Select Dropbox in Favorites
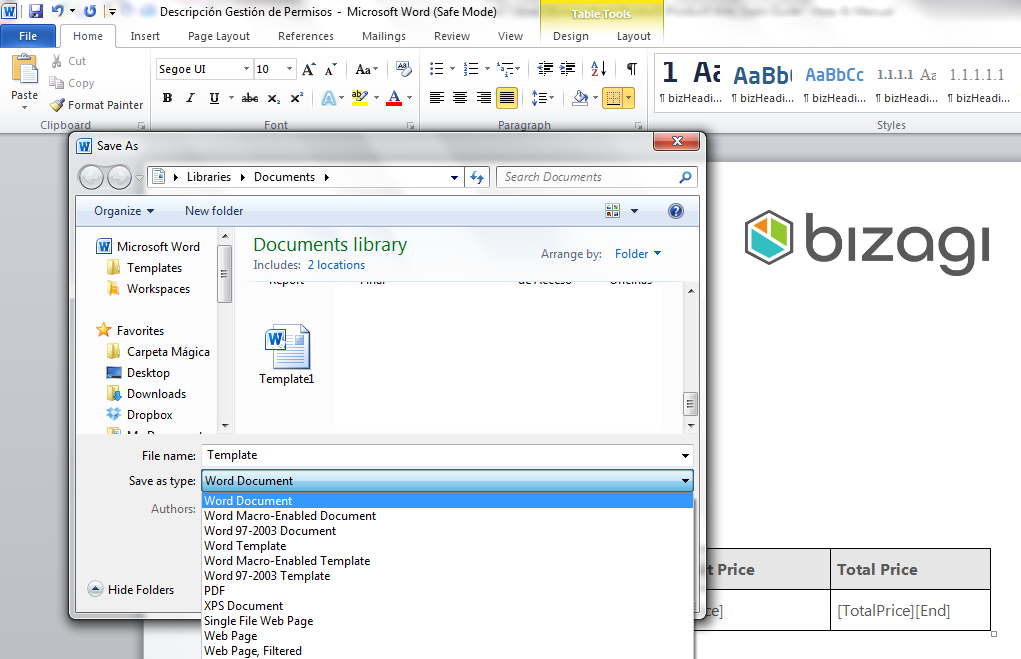 (149, 415)
